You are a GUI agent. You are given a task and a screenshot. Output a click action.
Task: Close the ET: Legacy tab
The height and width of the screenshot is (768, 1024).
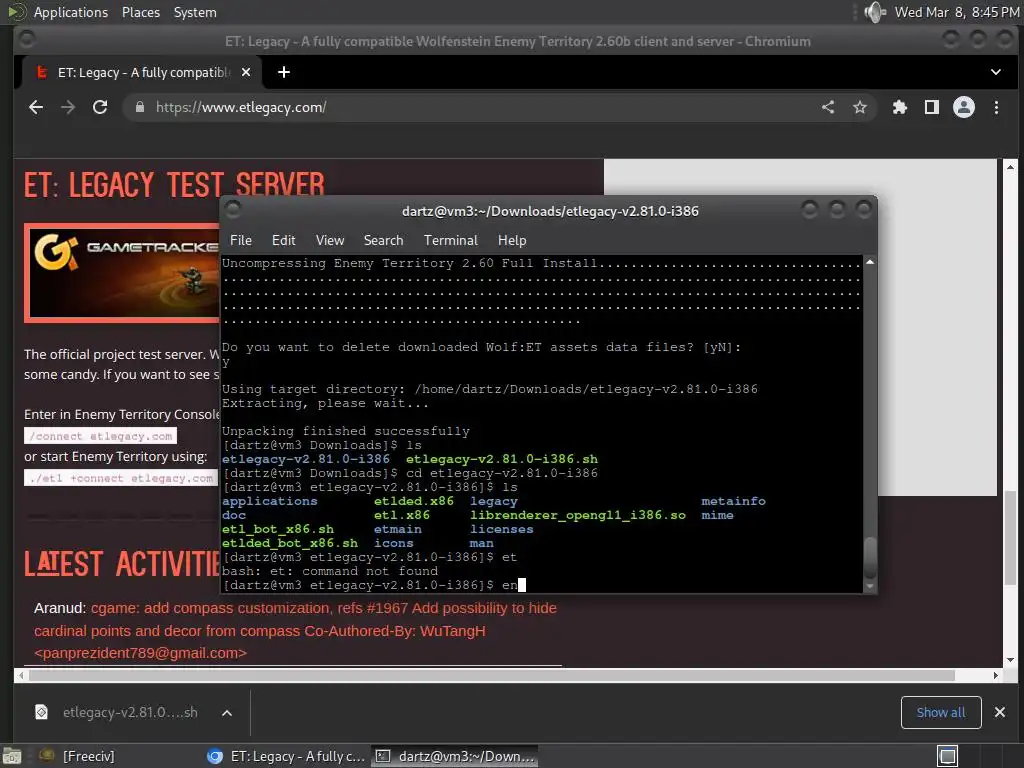click(x=246, y=72)
